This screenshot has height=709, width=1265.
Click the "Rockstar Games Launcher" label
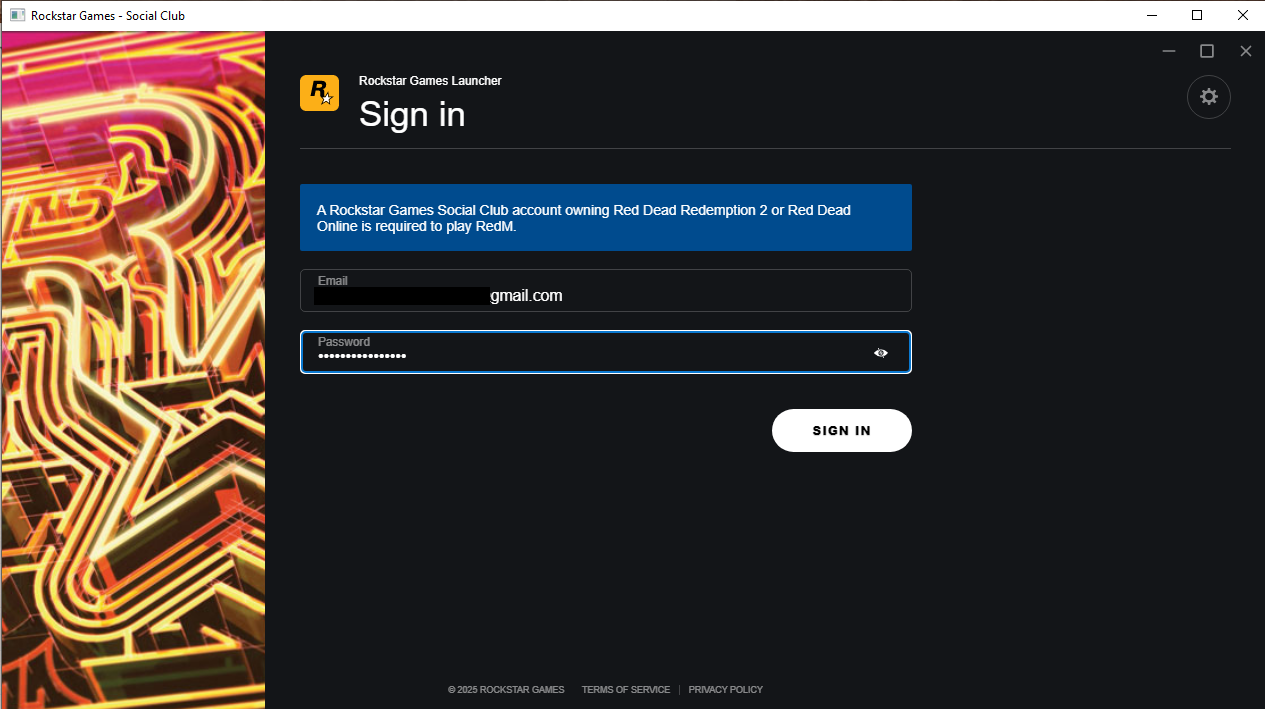(x=430, y=81)
